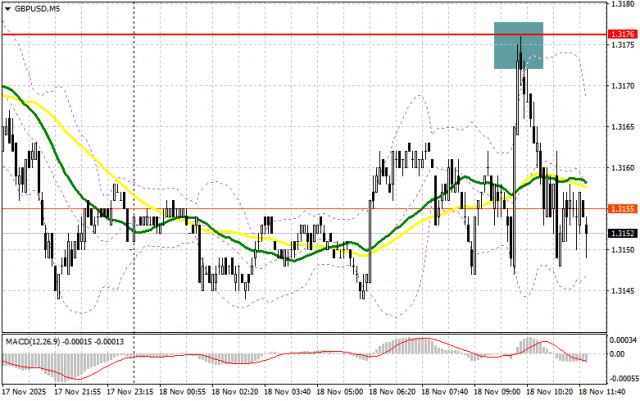Select the GBPUSD,M5 chart title
640x401 pixels.
coord(37,9)
